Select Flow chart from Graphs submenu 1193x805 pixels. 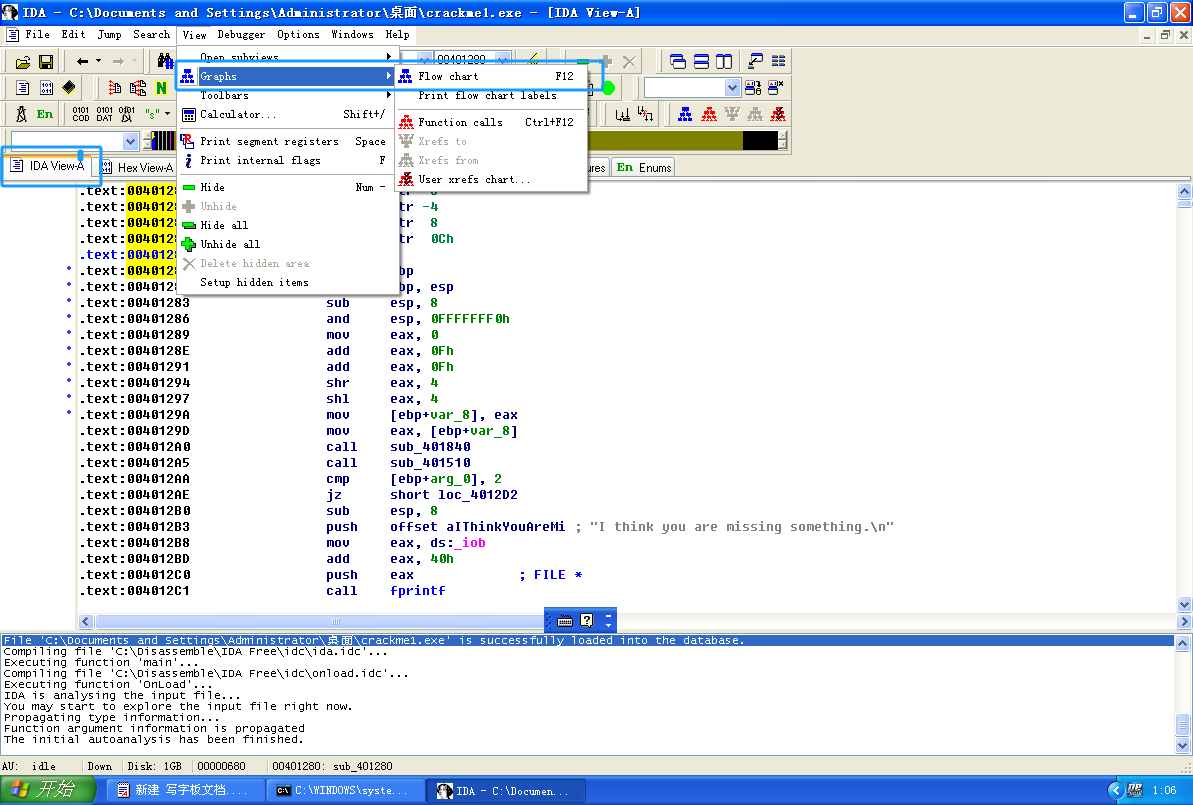(492, 76)
